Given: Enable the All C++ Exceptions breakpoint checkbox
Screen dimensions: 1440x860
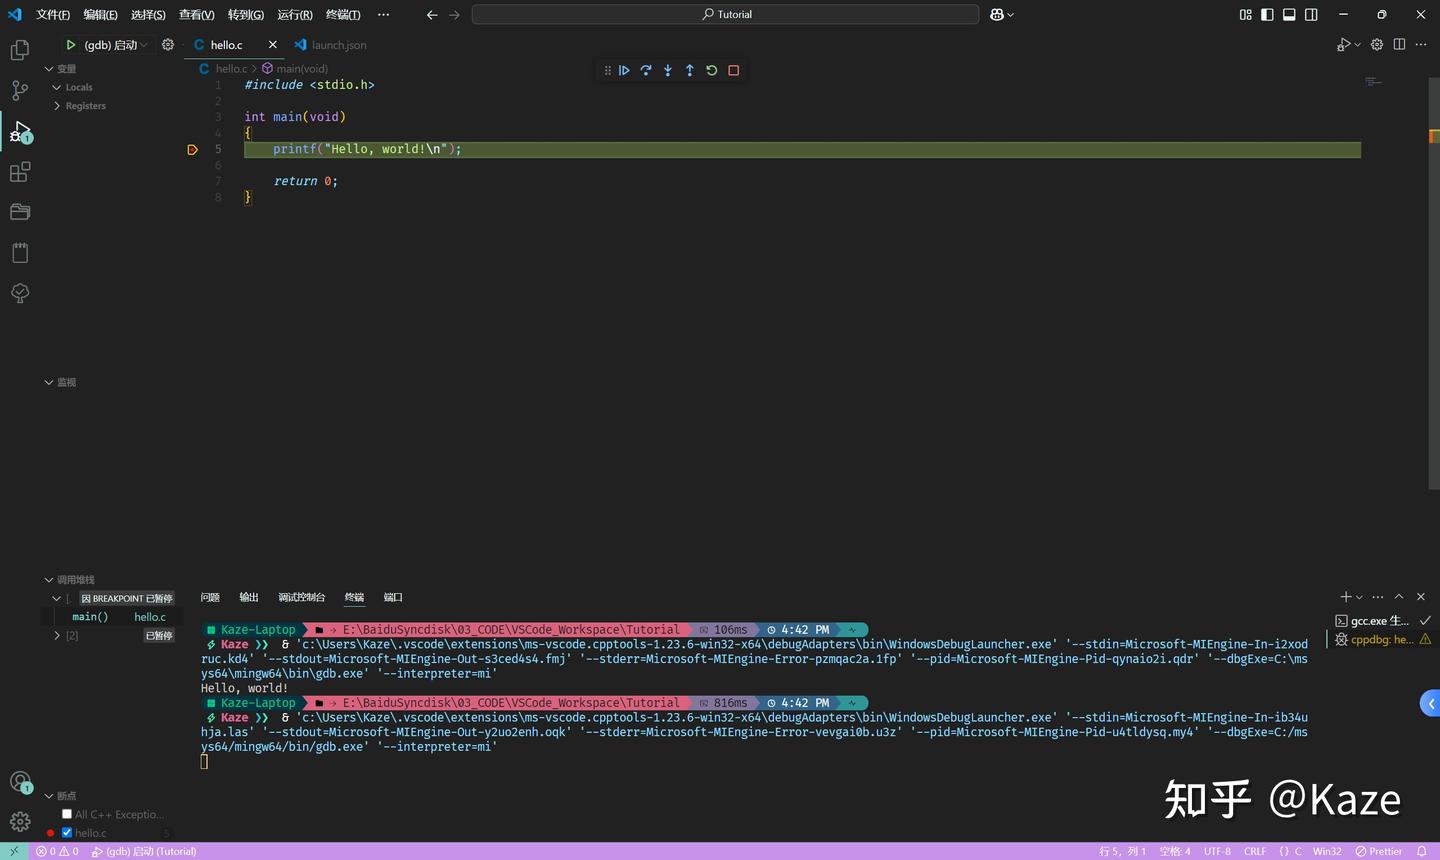Looking at the screenshot, I should pyautogui.click(x=67, y=814).
